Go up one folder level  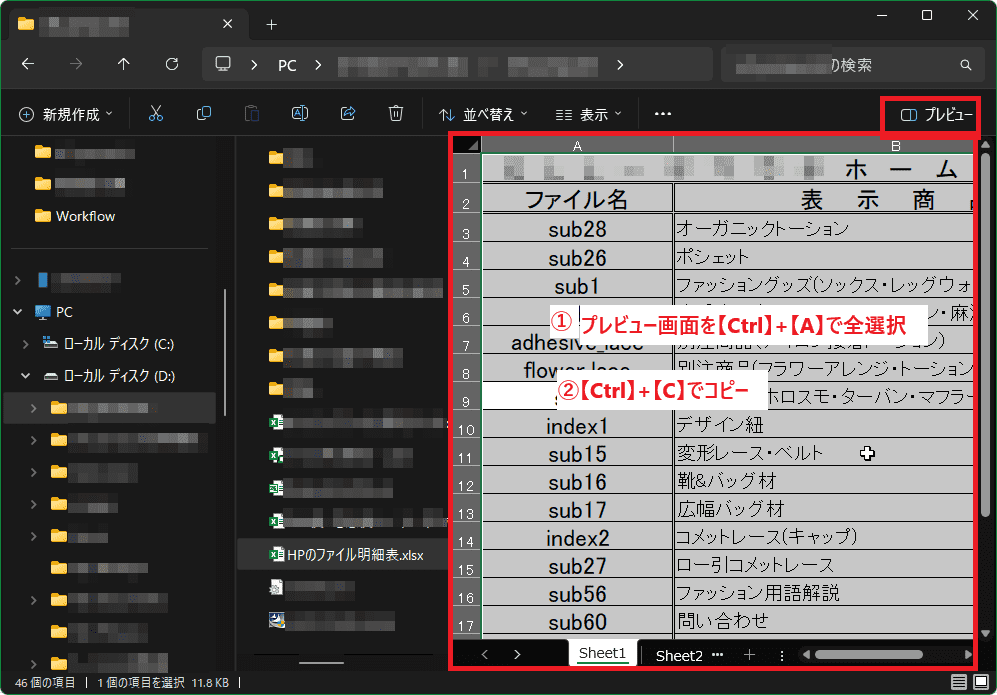coord(123,64)
